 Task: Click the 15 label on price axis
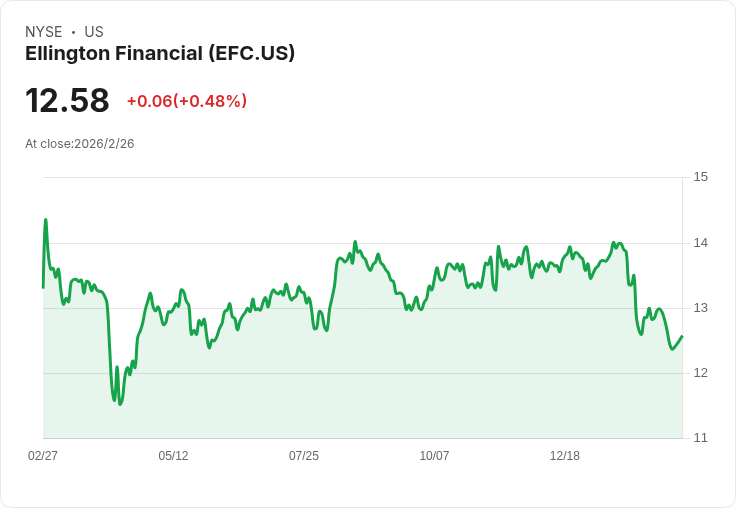coord(700,177)
